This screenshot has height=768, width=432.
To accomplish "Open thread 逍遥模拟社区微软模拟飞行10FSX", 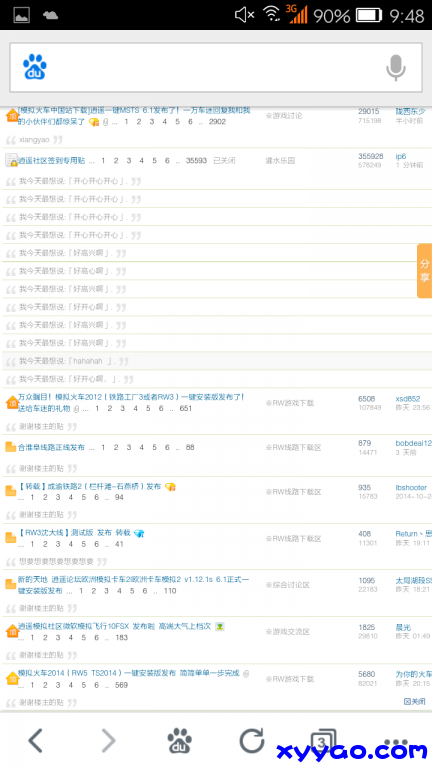I will (x=114, y=626).
